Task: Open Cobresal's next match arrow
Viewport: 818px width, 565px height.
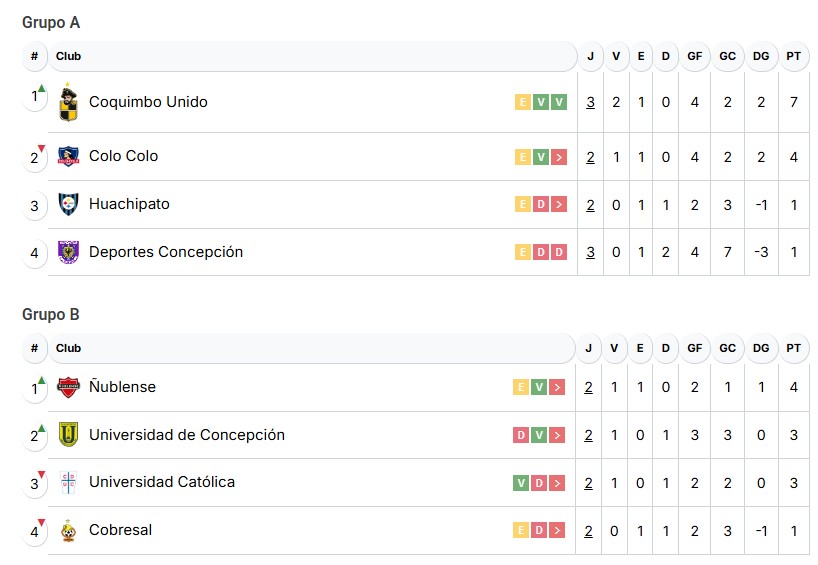Action: (559, 531)
